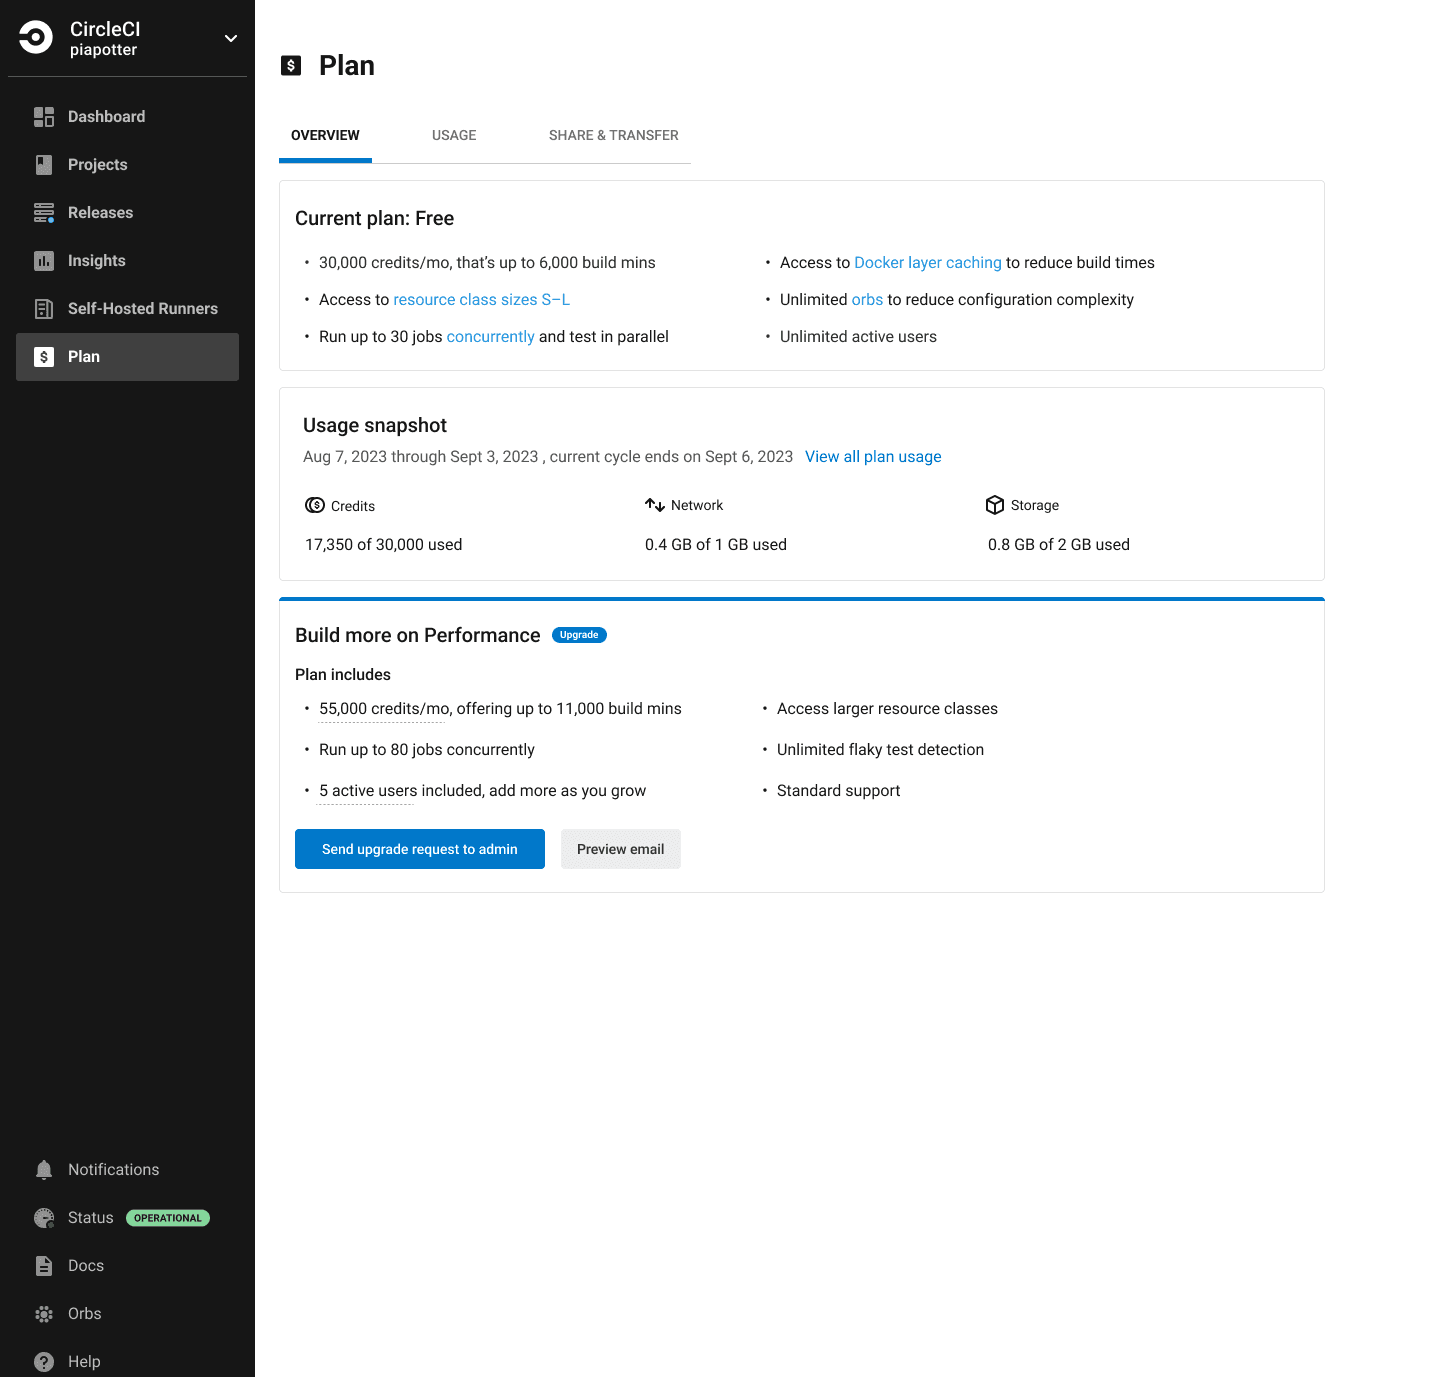Open Insights chart icon in sidebar
The height and width of the screenshot is (1377, 1440).
(44, 261)
